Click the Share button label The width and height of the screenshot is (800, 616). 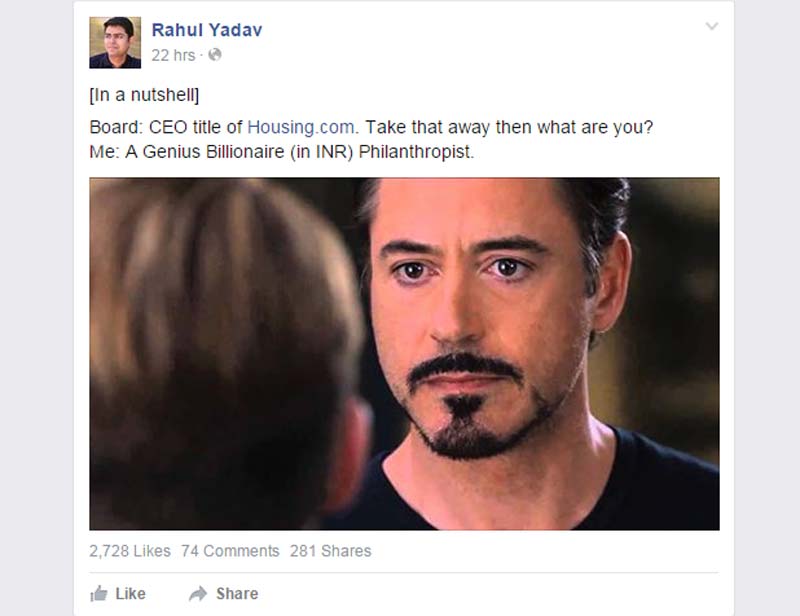click(x=237, y=594)
